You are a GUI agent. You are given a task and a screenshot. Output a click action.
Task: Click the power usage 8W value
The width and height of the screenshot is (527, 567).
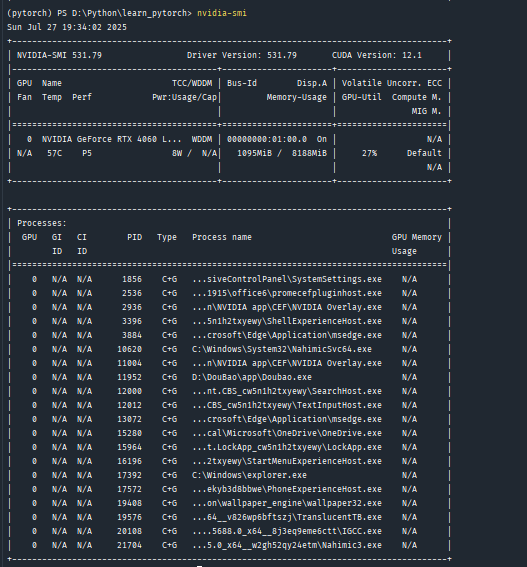pos(177,153)
